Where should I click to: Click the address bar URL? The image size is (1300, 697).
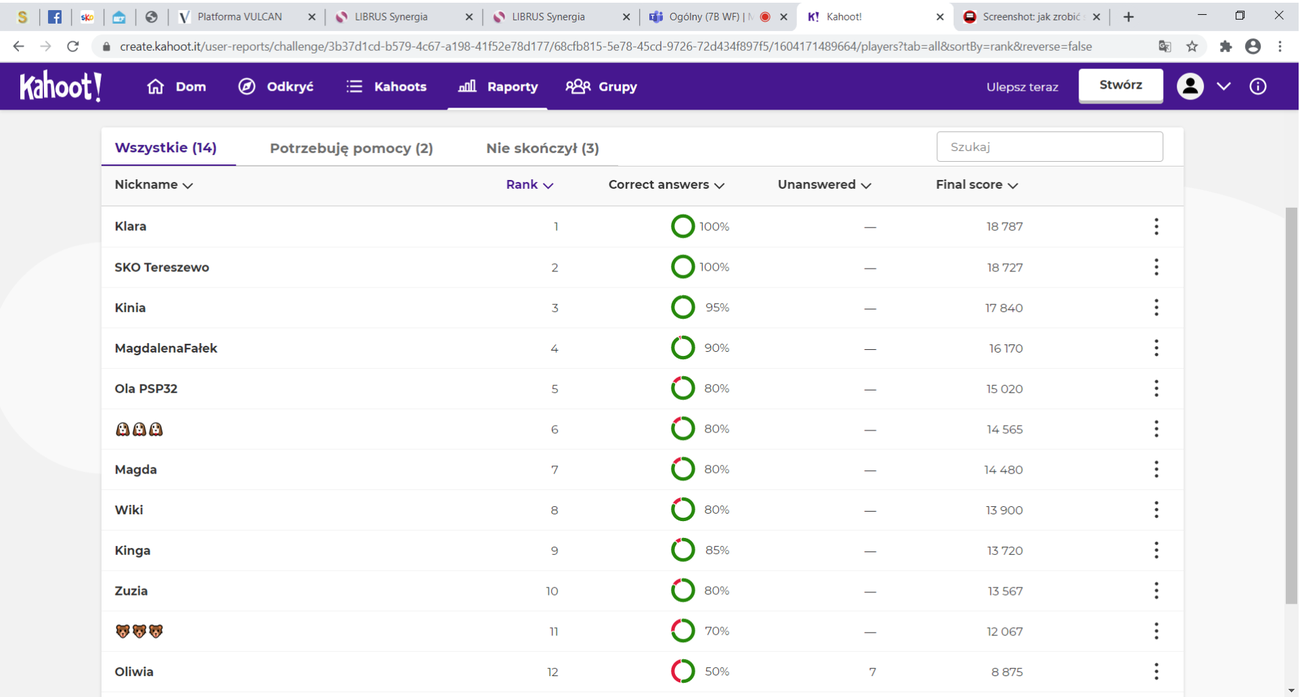tap(606, 46)
